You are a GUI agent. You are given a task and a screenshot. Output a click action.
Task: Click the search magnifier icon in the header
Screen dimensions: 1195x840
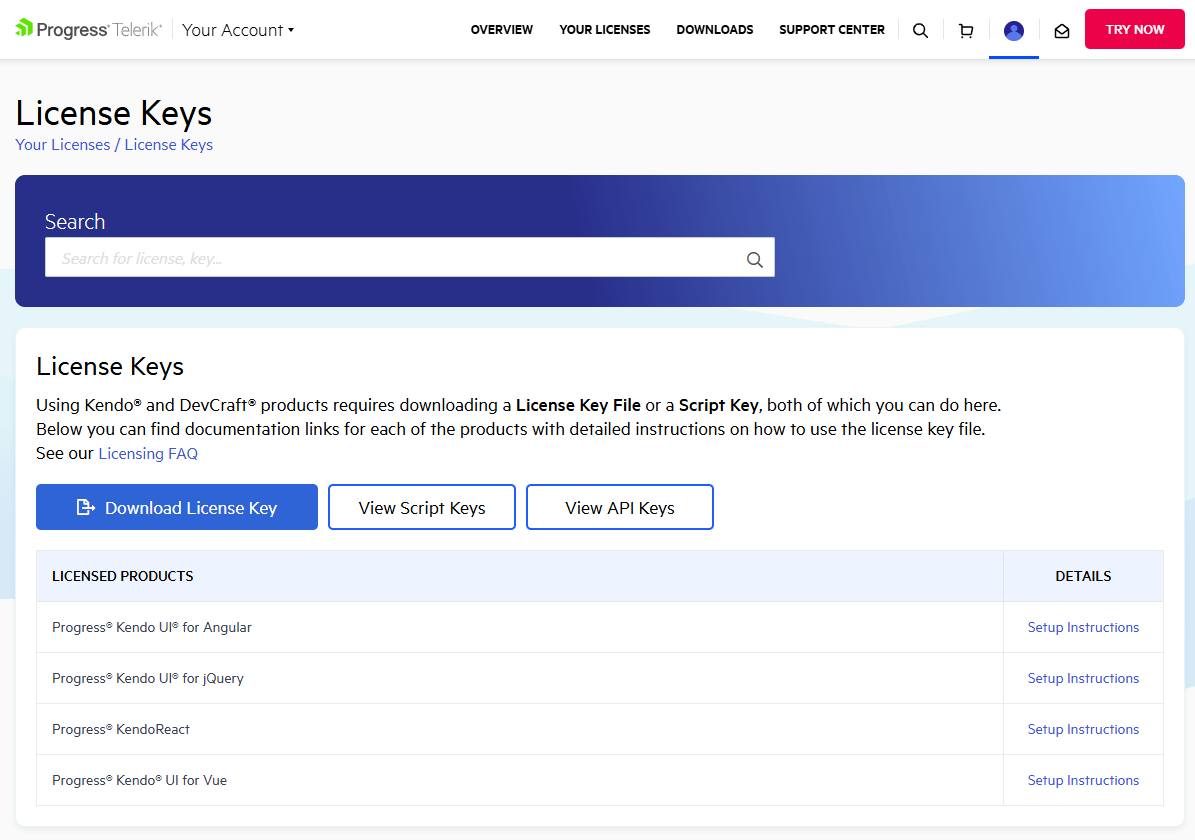(x=920, y=30)
